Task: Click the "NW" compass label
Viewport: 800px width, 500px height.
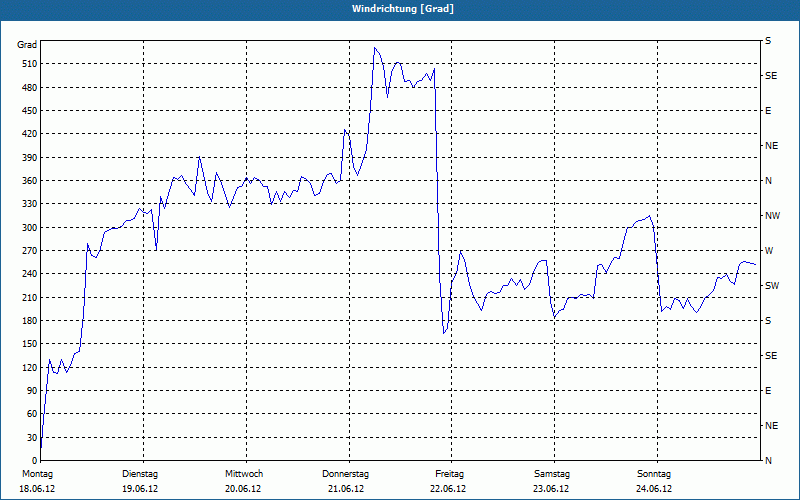Action: [772, 216]
